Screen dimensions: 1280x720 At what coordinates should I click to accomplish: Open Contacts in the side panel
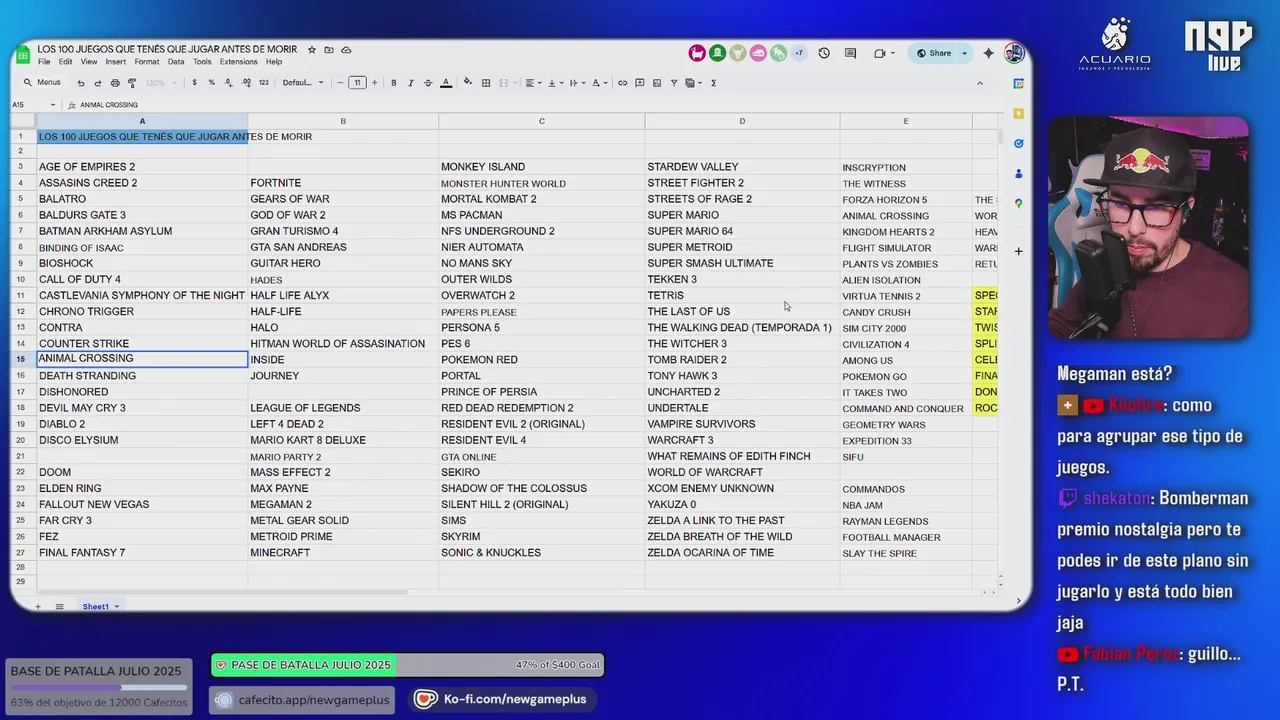pyautogui.click(x=1018, y=174)
